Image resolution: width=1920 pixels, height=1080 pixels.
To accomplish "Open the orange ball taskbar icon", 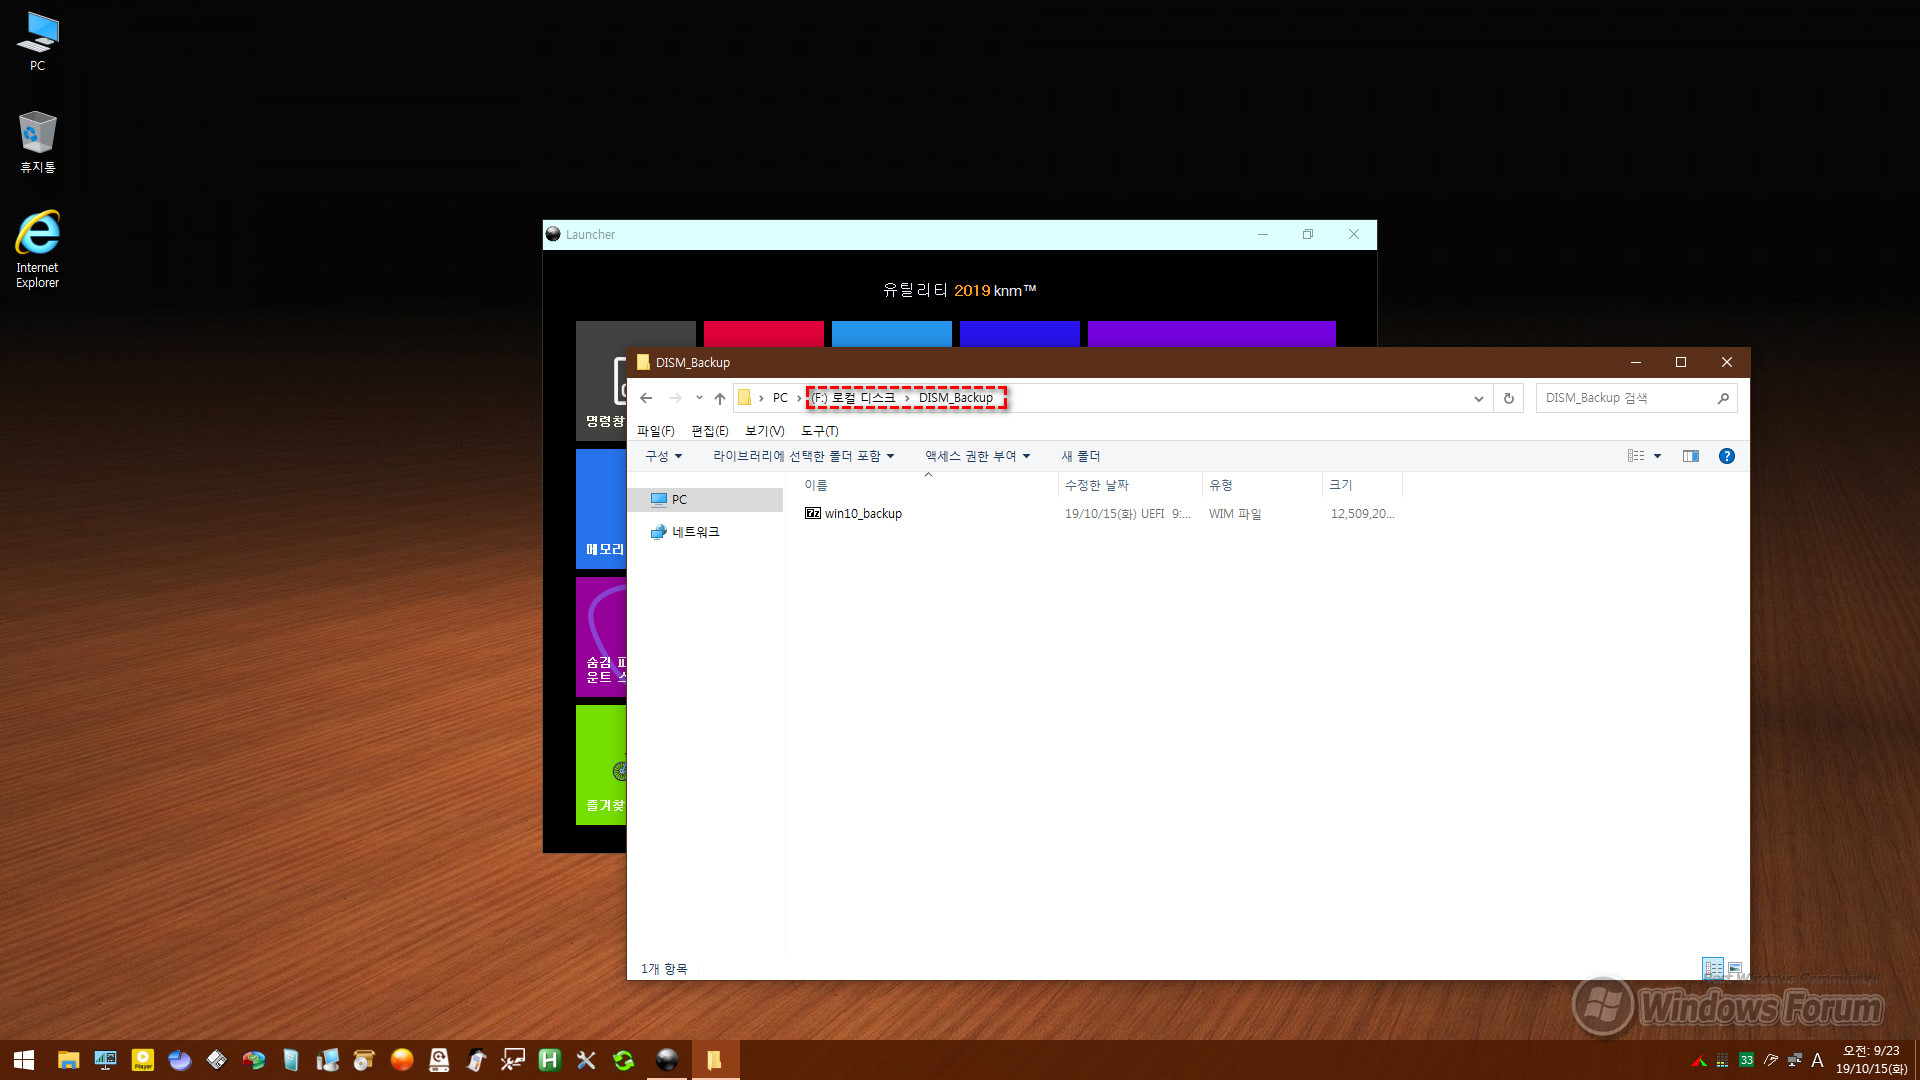I will 402,1060.
